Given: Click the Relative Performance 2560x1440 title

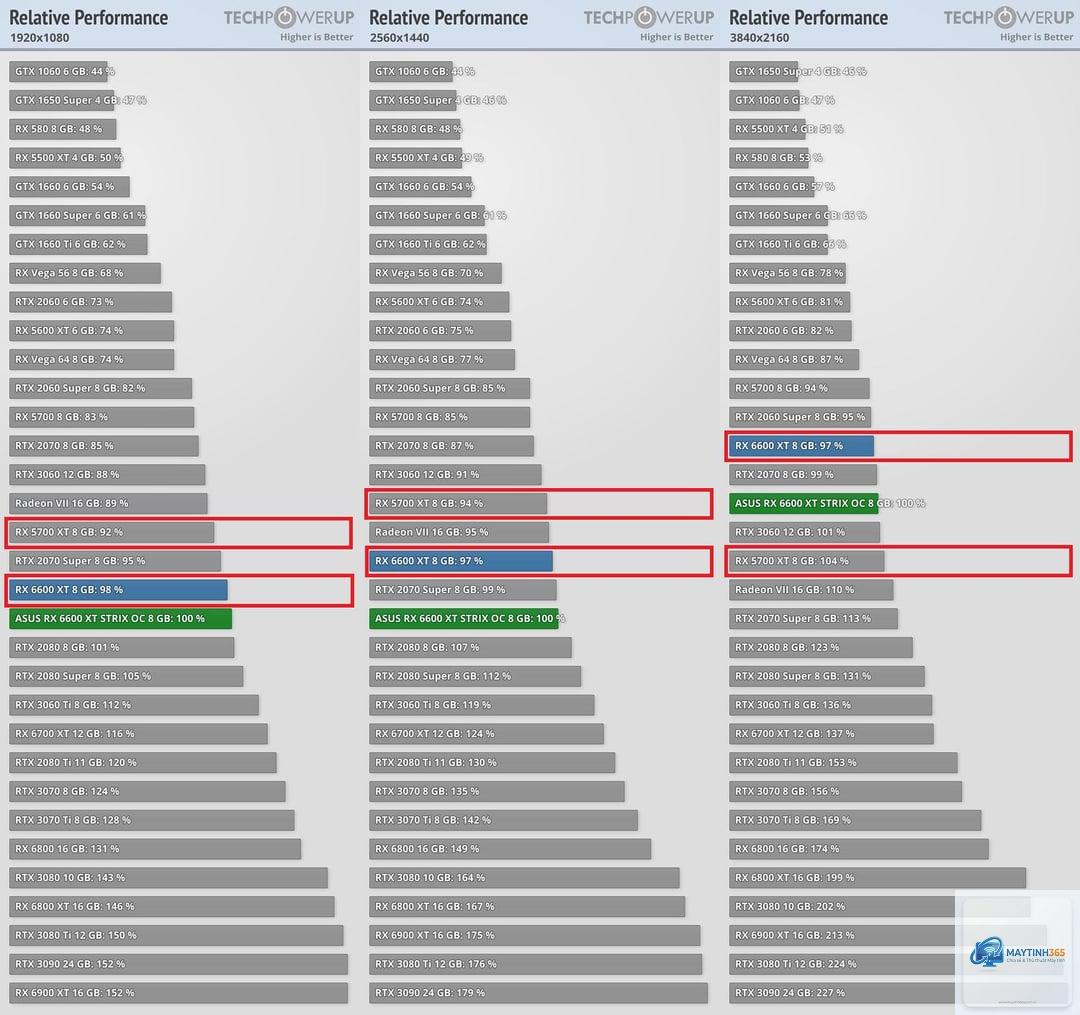Looking at the screenshot, I should (449, 25).
